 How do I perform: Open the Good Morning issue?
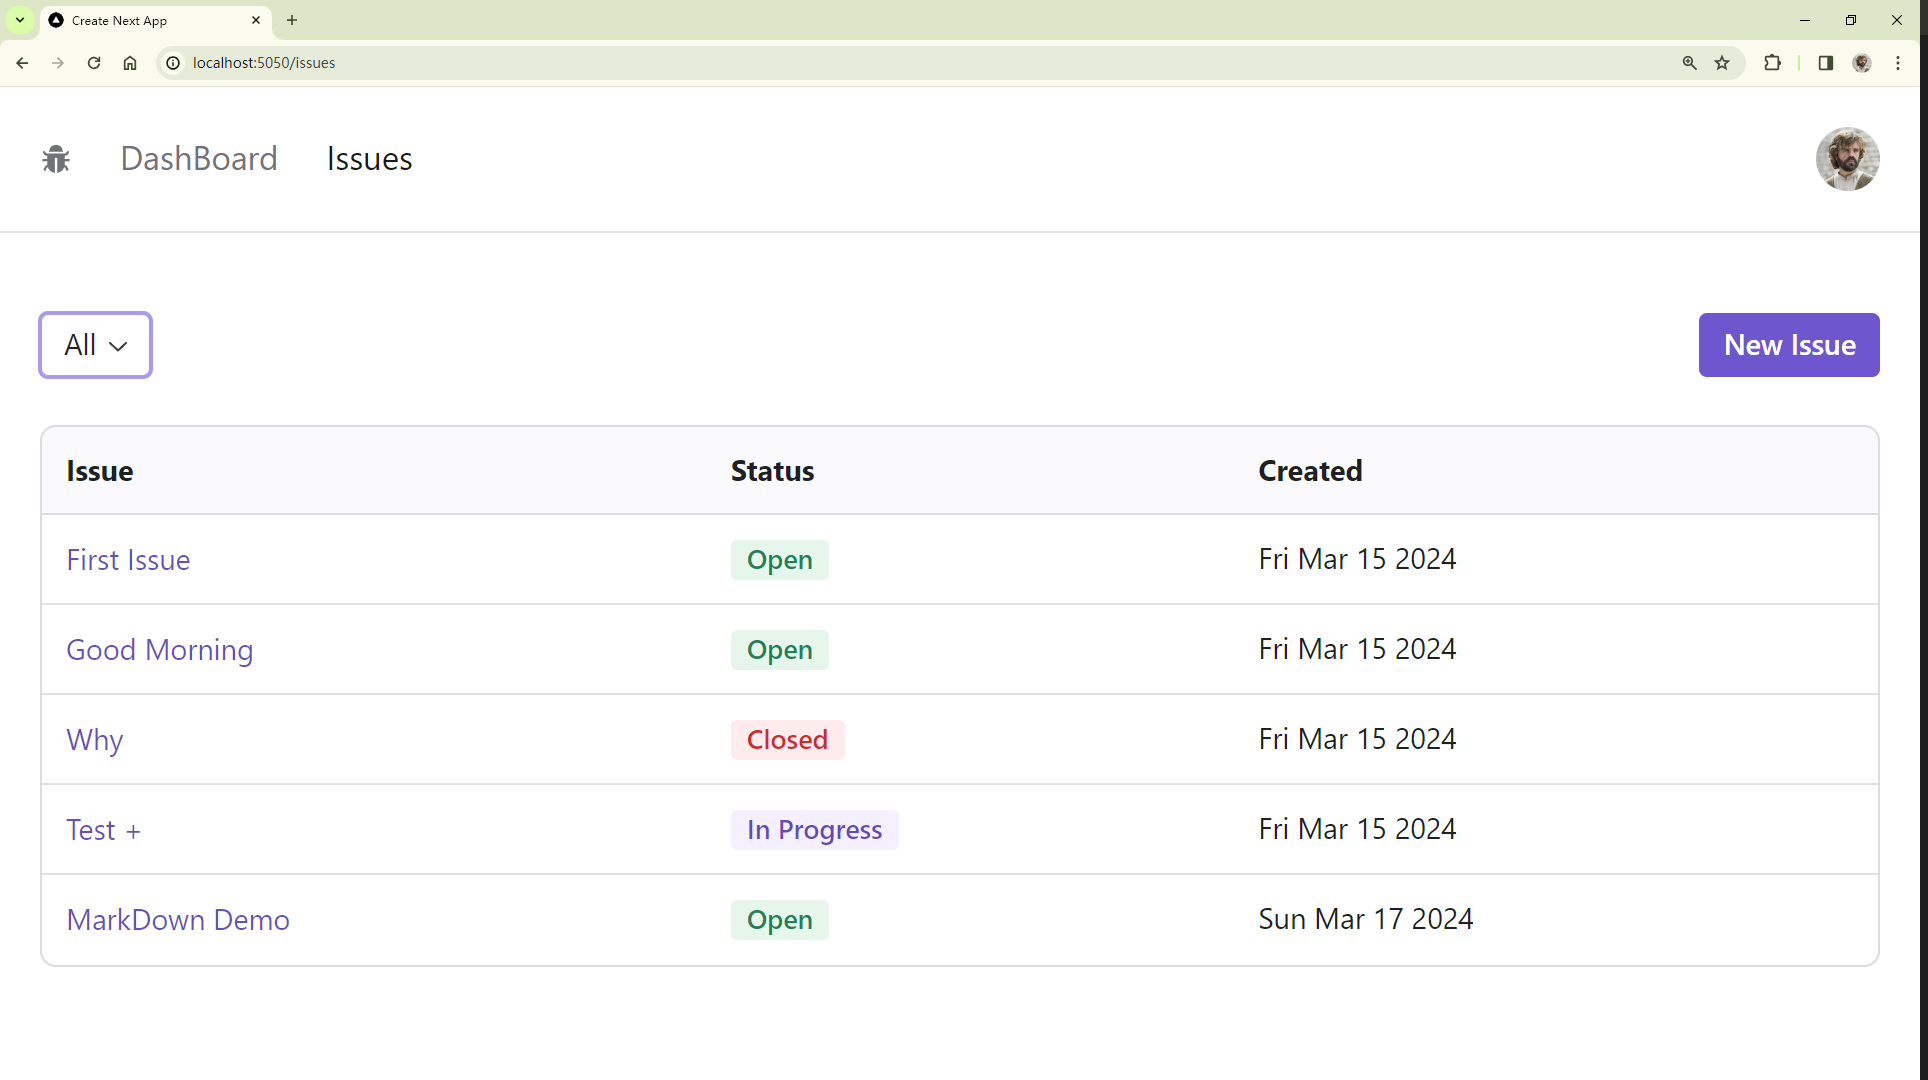click(160, 650)
